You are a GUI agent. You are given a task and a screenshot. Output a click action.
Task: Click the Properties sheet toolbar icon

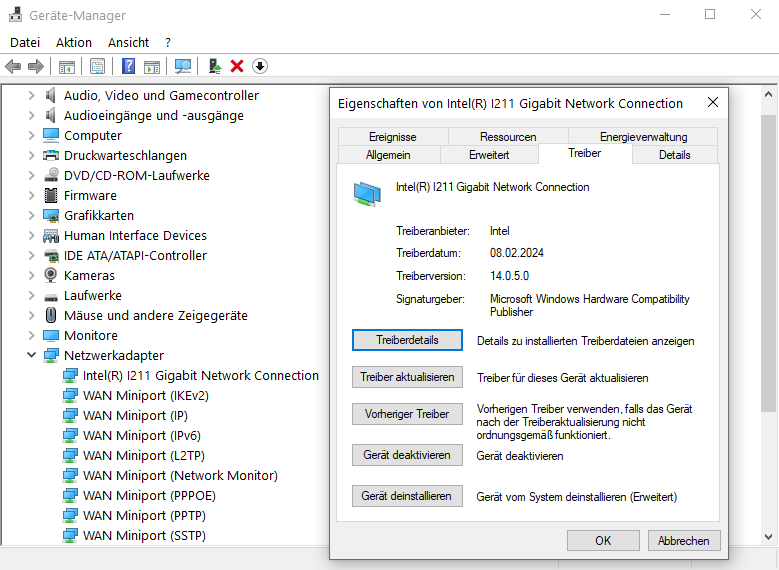[x=97, y=66]
